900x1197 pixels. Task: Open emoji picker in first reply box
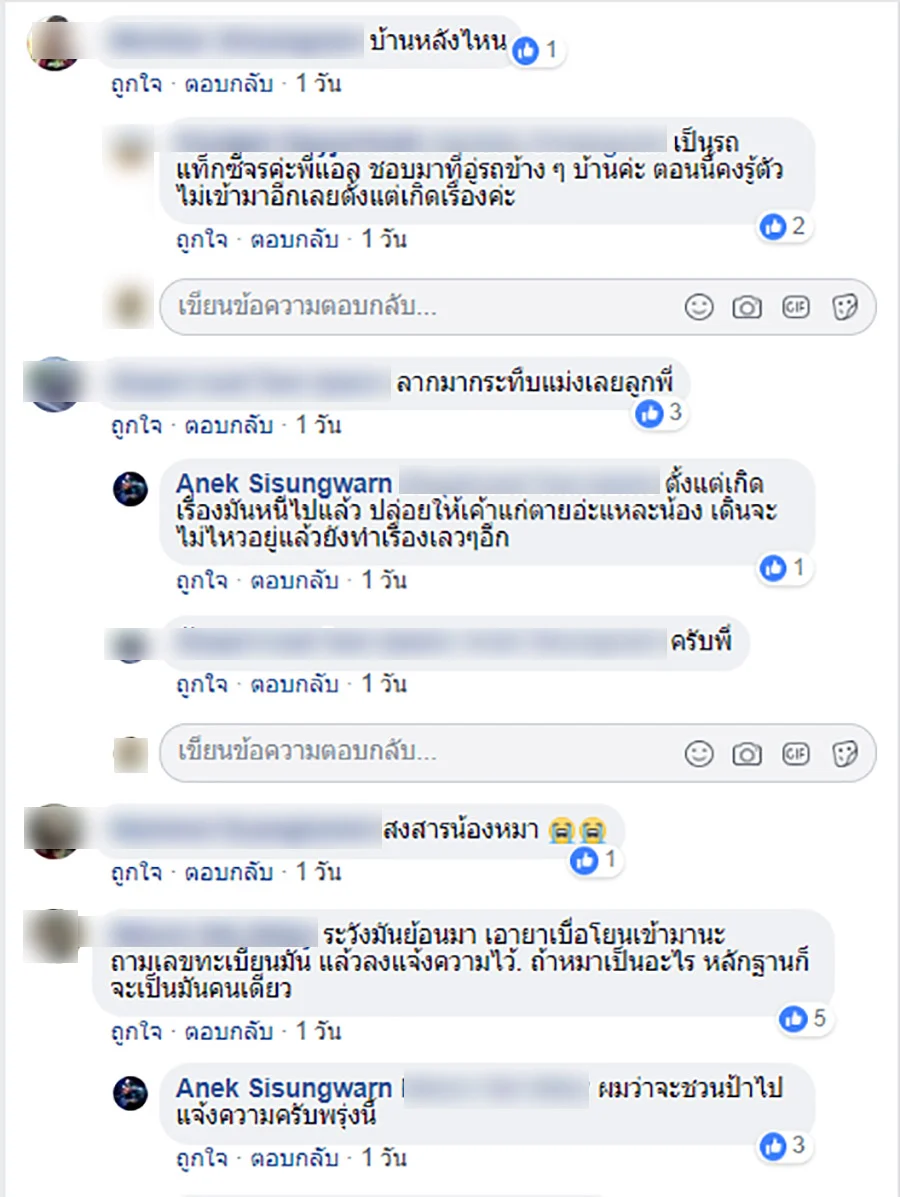click(x=698, y=307)
